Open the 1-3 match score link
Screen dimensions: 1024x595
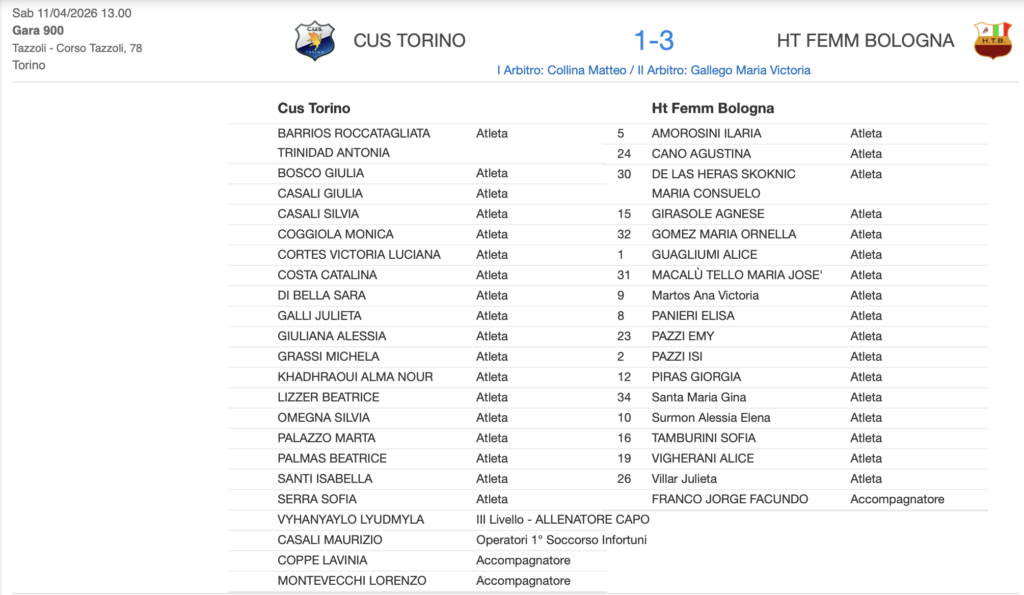pos(654,41)
